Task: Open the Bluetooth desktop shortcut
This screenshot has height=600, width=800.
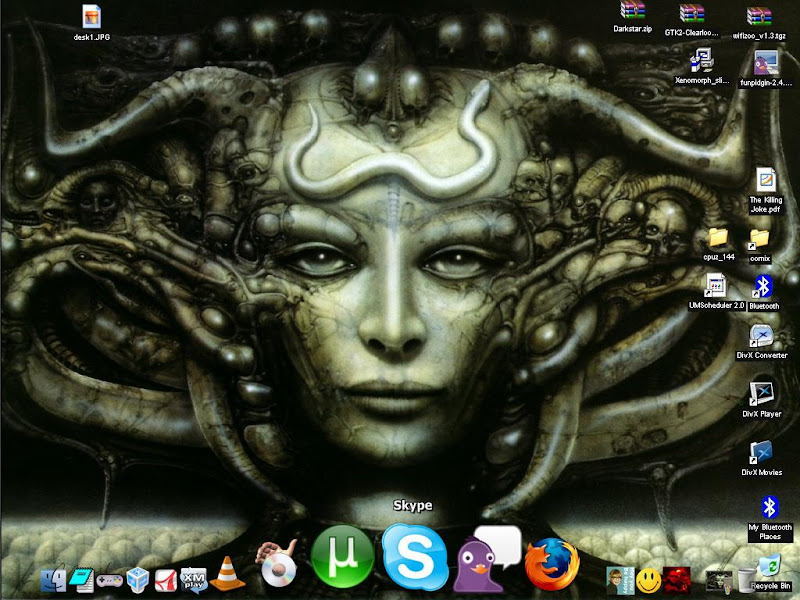Action: point(764,293)
